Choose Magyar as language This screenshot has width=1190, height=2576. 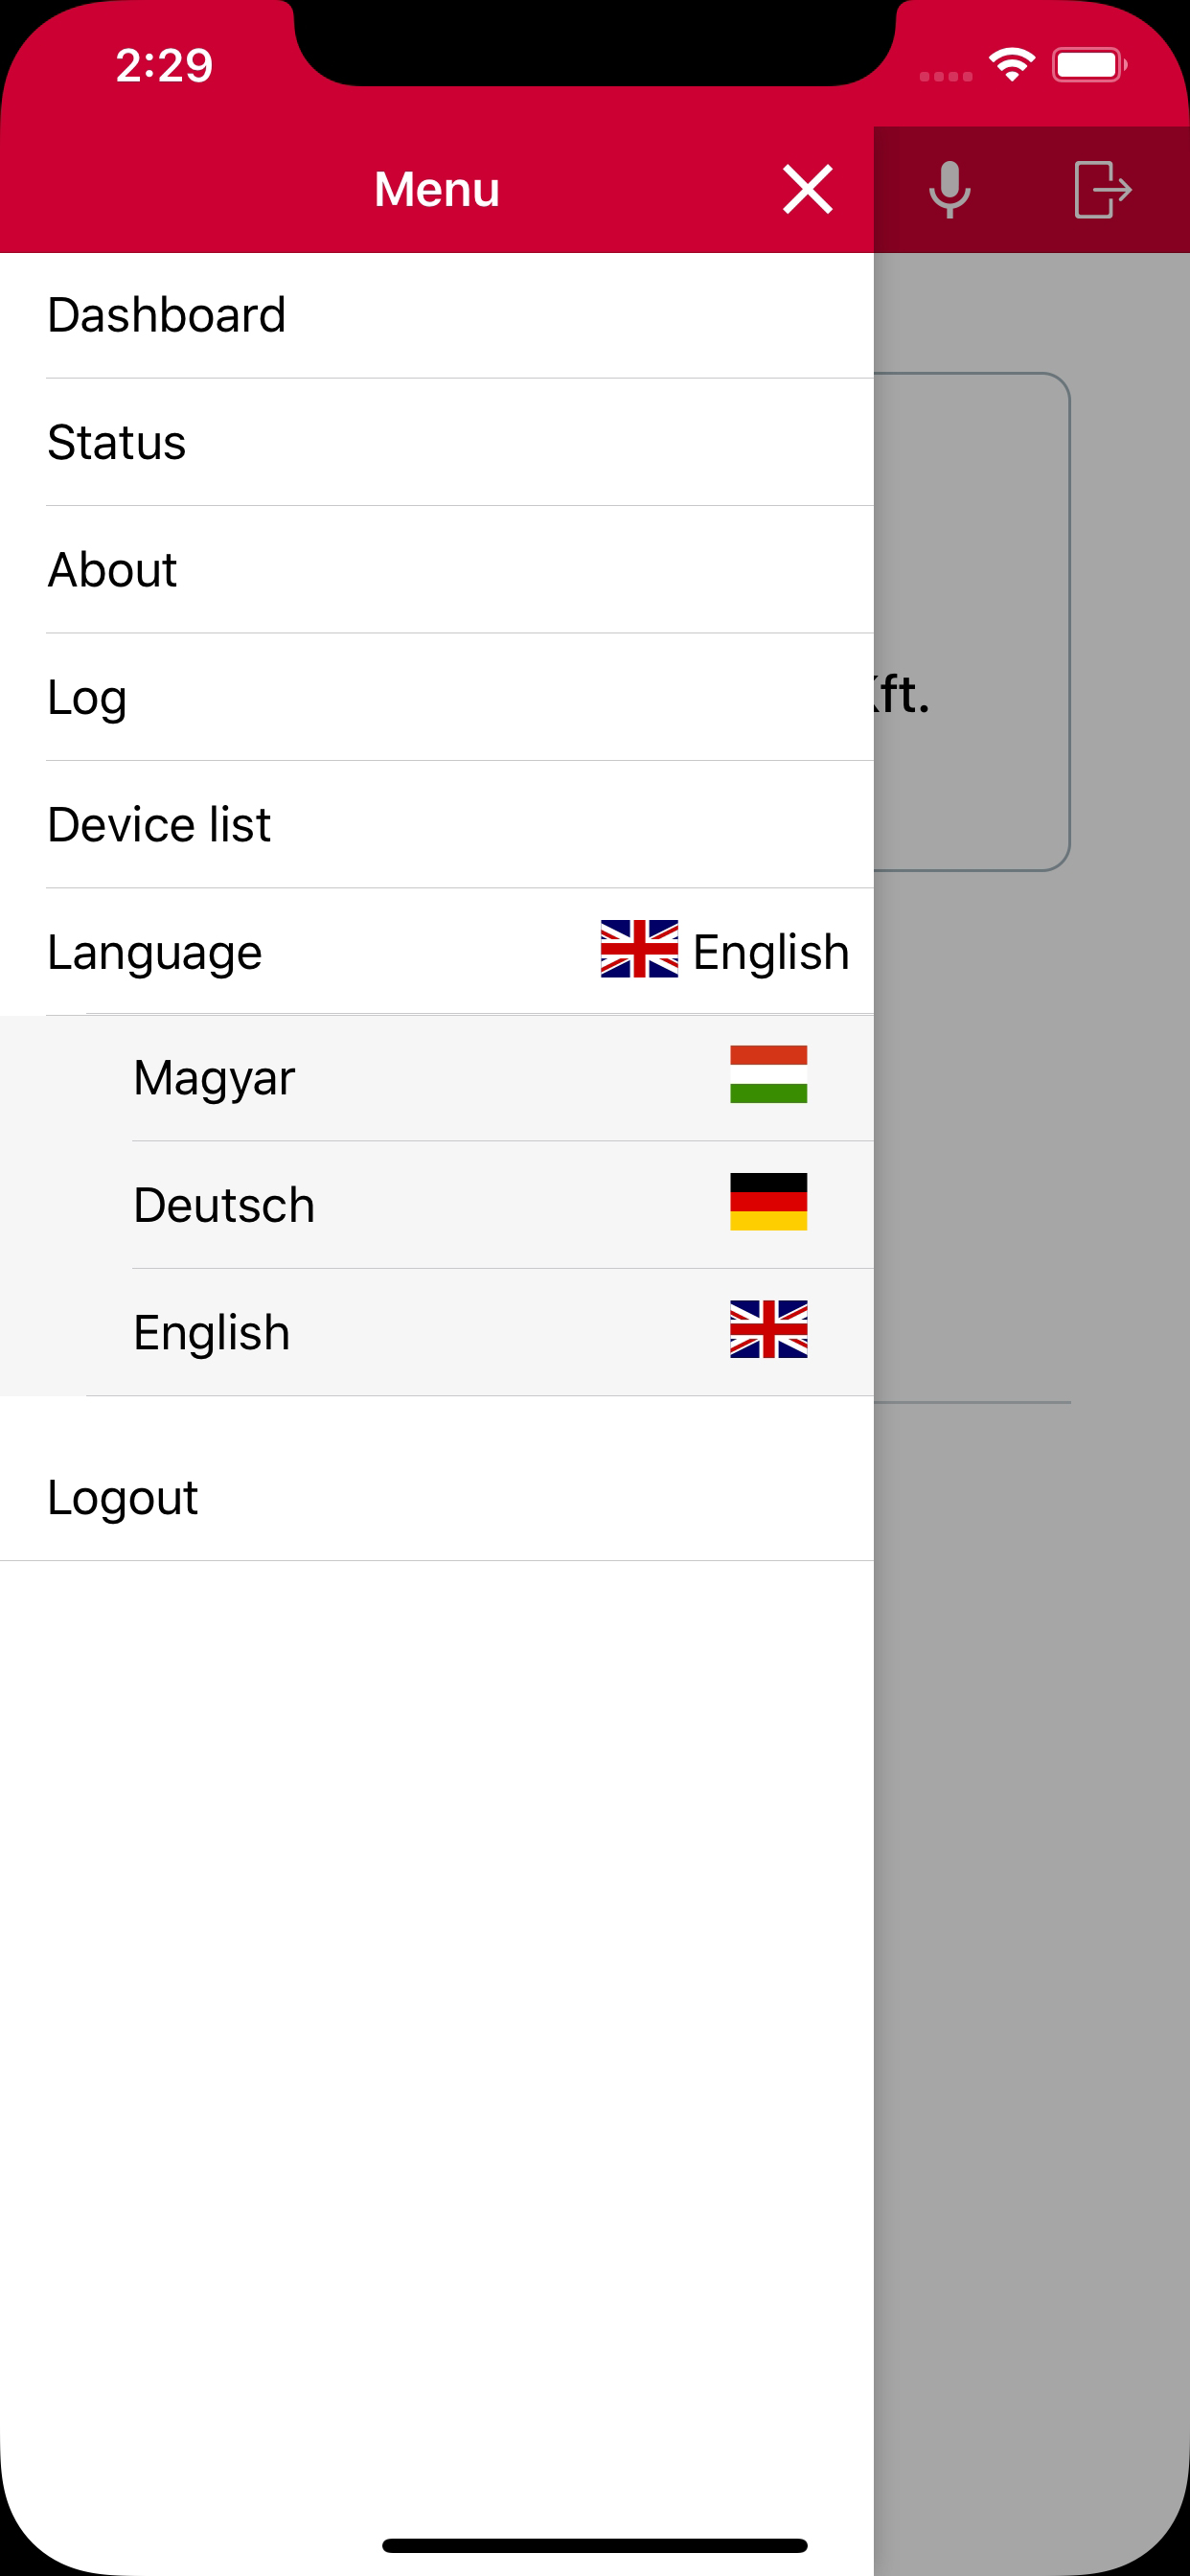[437, 1078]
